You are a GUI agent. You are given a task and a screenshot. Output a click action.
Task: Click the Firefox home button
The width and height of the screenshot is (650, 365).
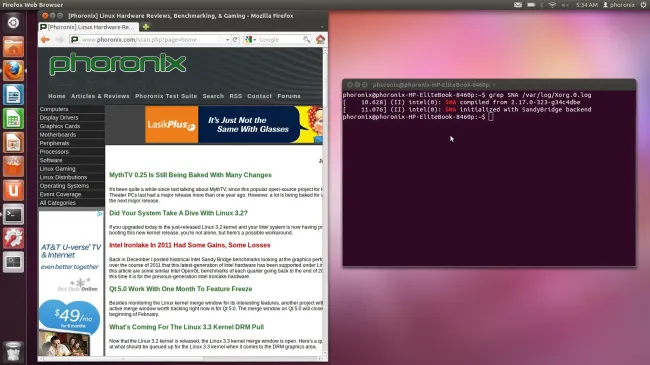point(320,39)
